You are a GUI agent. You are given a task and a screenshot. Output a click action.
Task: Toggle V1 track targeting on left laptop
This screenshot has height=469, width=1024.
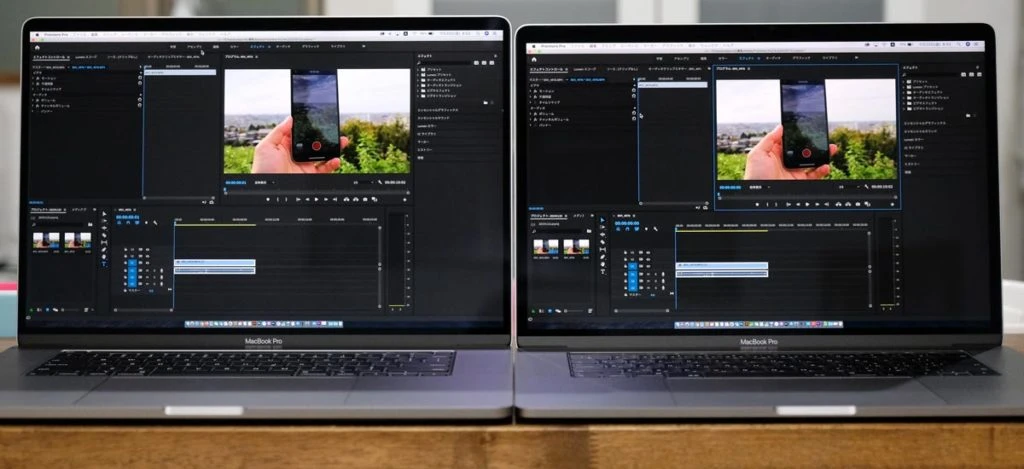coord(132,263)
